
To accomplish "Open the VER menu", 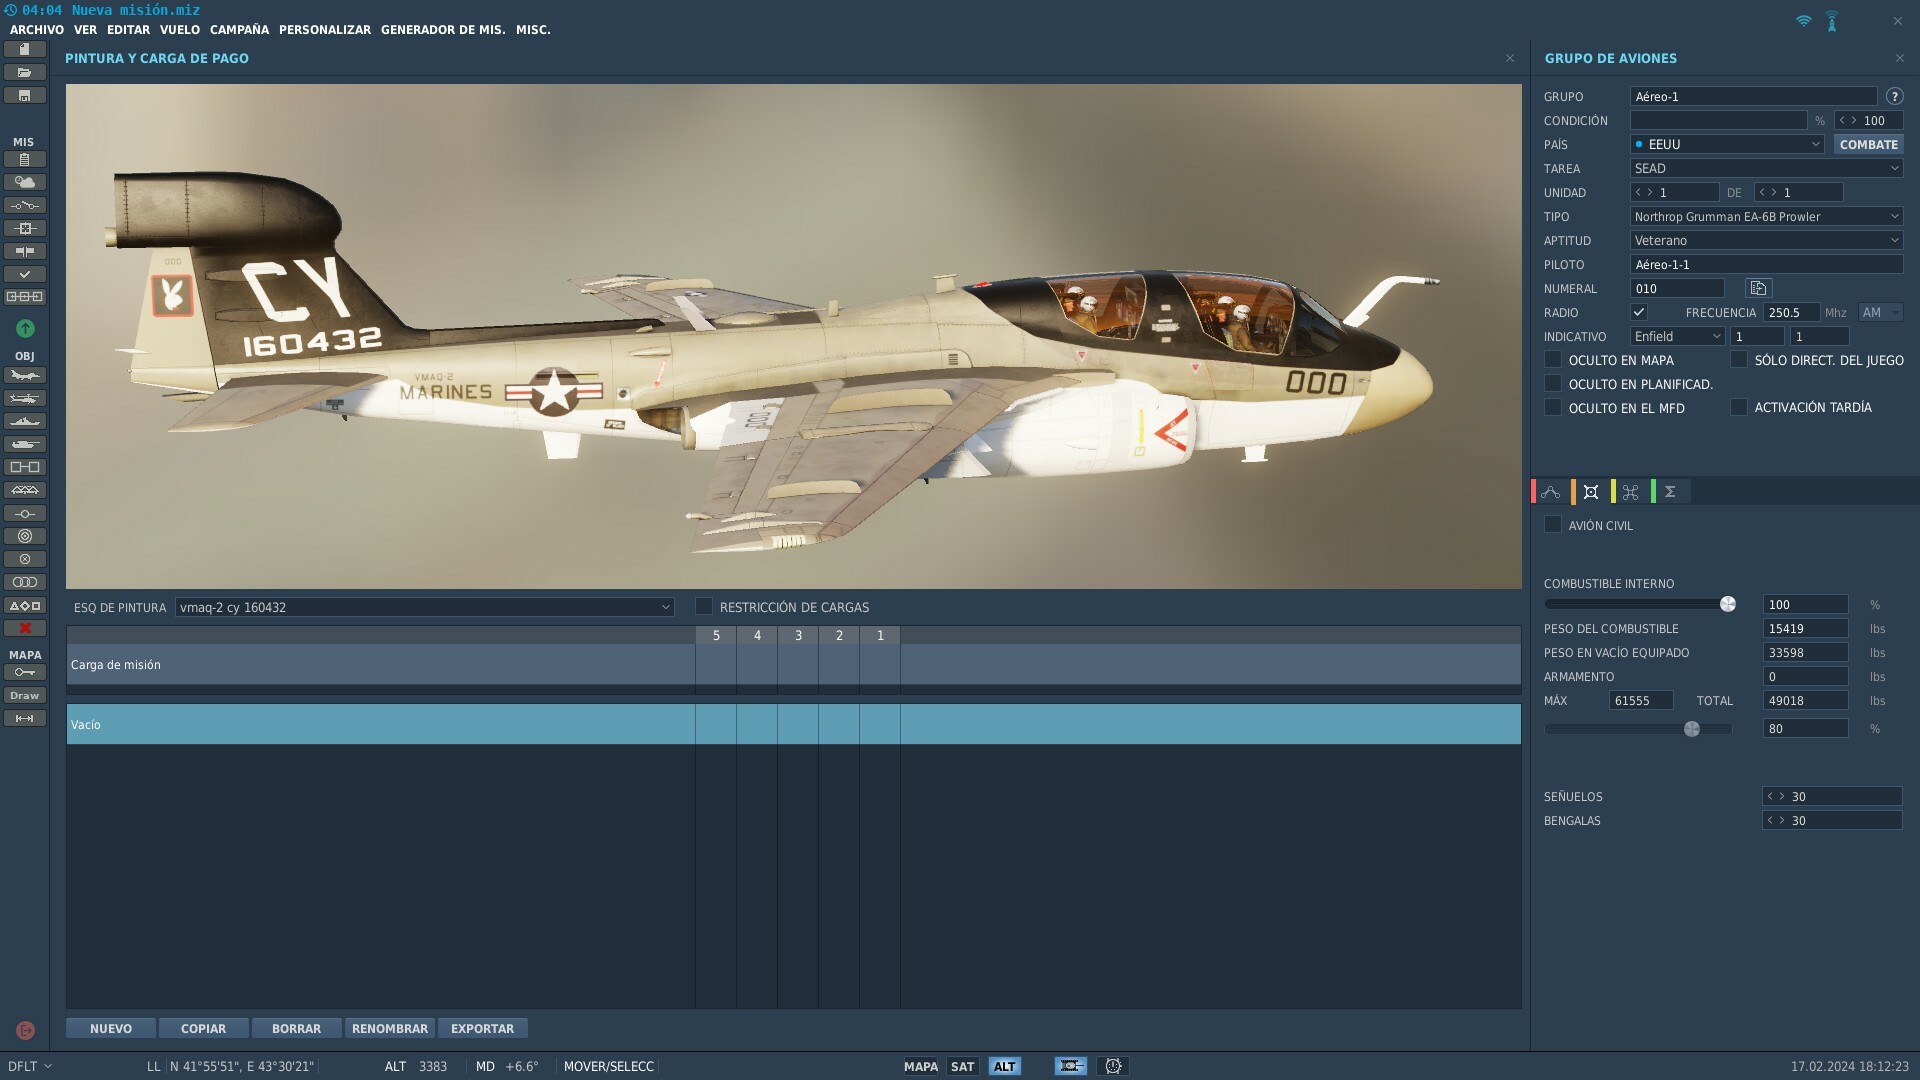I will (x=85, y=30).
